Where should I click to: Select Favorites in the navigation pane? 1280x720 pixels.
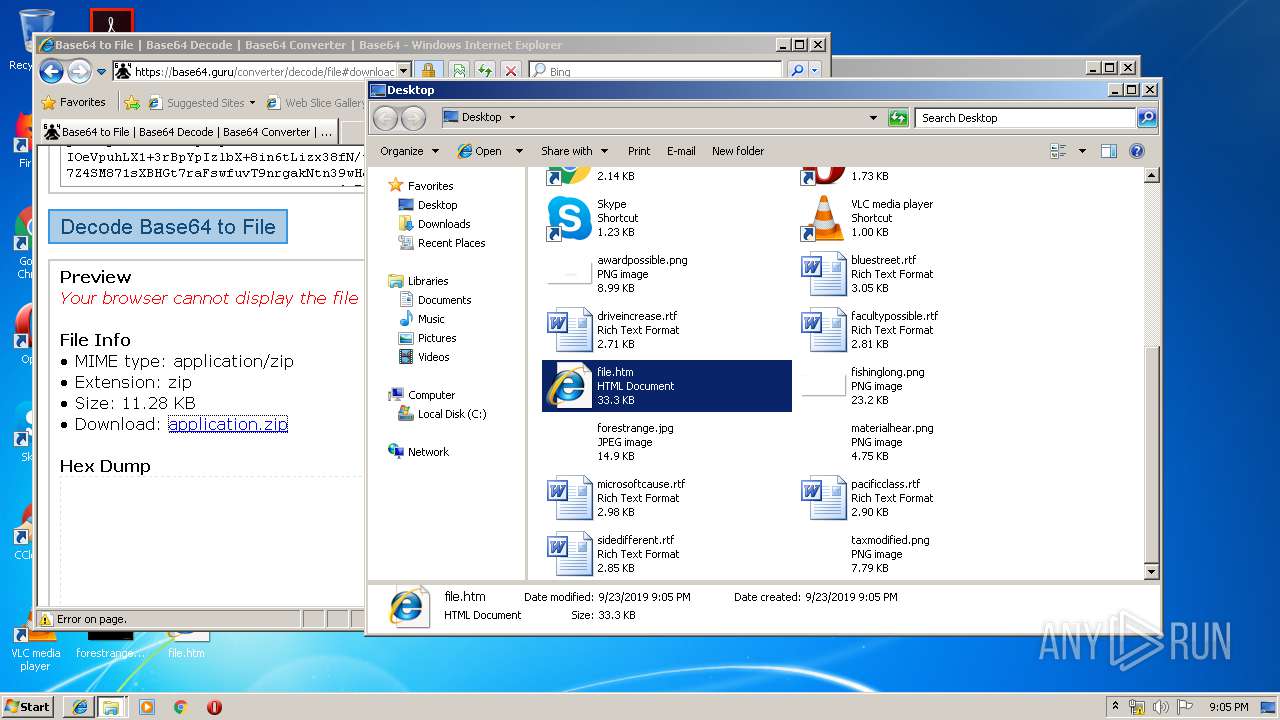click(x=421, y=186)
